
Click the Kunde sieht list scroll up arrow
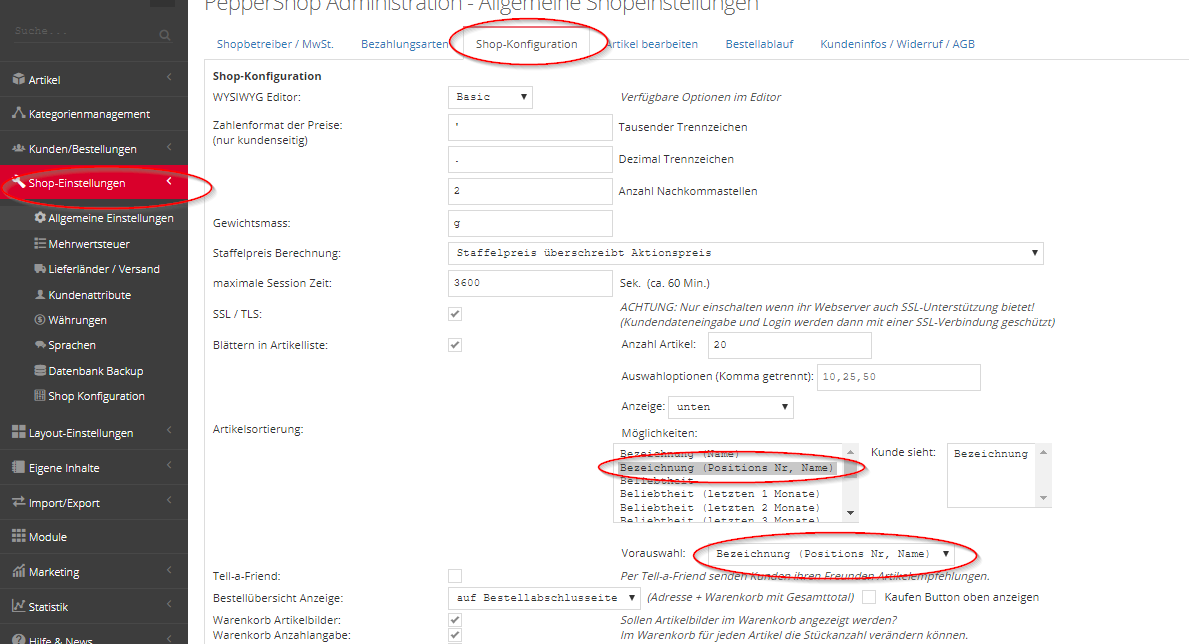pos(1043,452)
